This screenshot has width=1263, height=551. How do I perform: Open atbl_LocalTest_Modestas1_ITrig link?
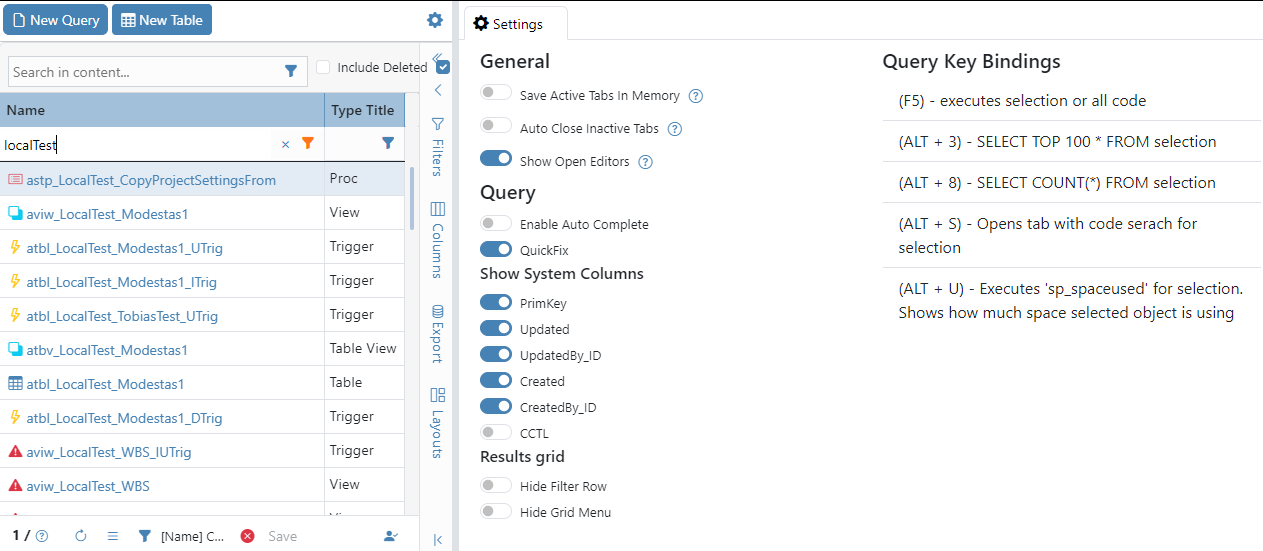121,282
